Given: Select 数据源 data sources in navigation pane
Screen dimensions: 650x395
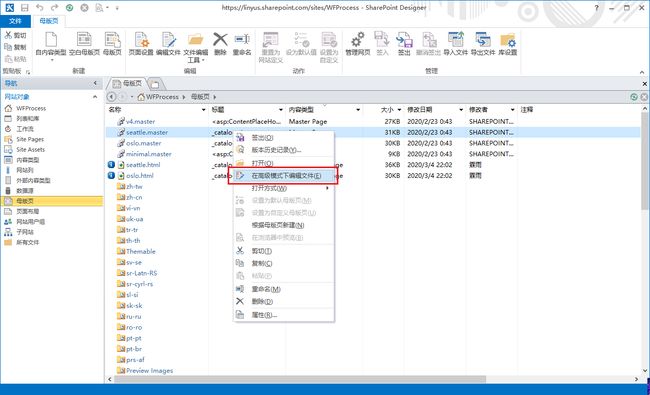Looking at the screenshot, I should tap(25, 191).
